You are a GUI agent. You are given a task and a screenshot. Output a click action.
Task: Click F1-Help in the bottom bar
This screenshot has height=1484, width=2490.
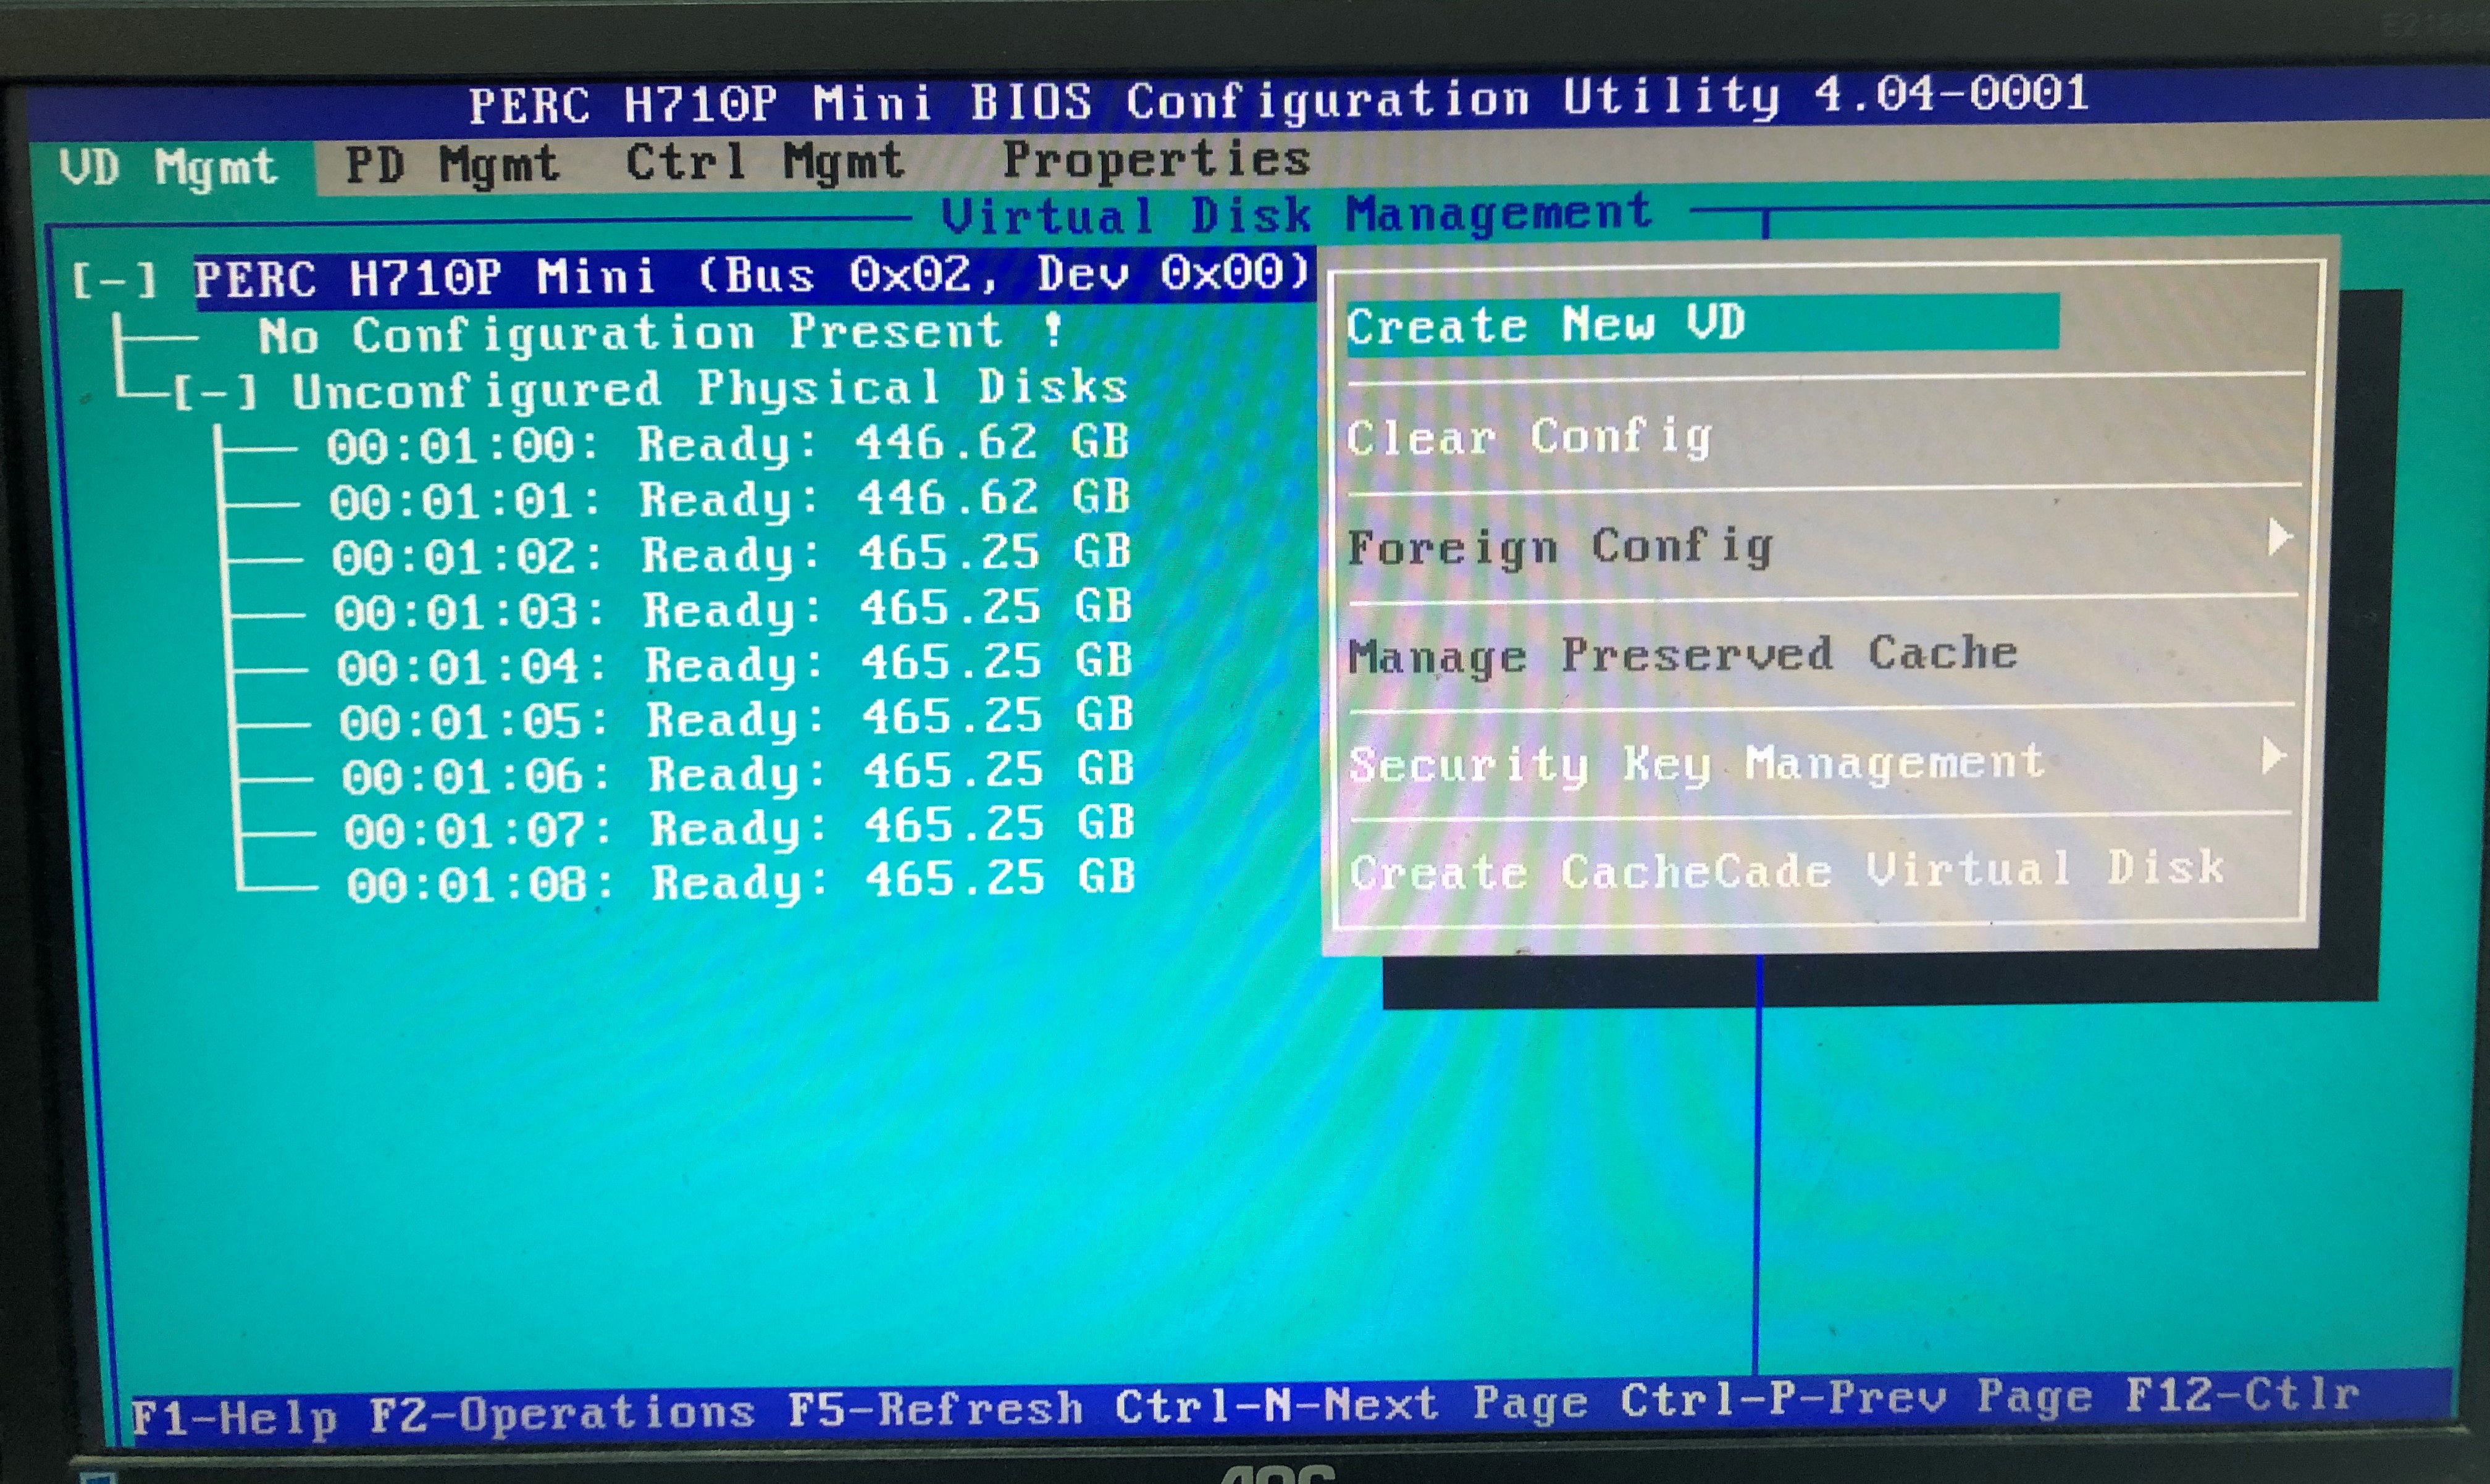click(234, 1417)
